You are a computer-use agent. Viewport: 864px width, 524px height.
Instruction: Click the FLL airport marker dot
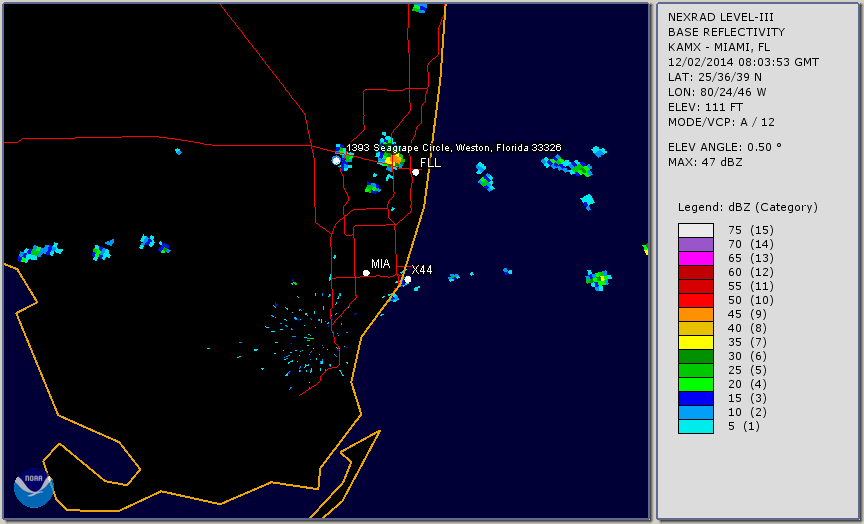(415, 172)
